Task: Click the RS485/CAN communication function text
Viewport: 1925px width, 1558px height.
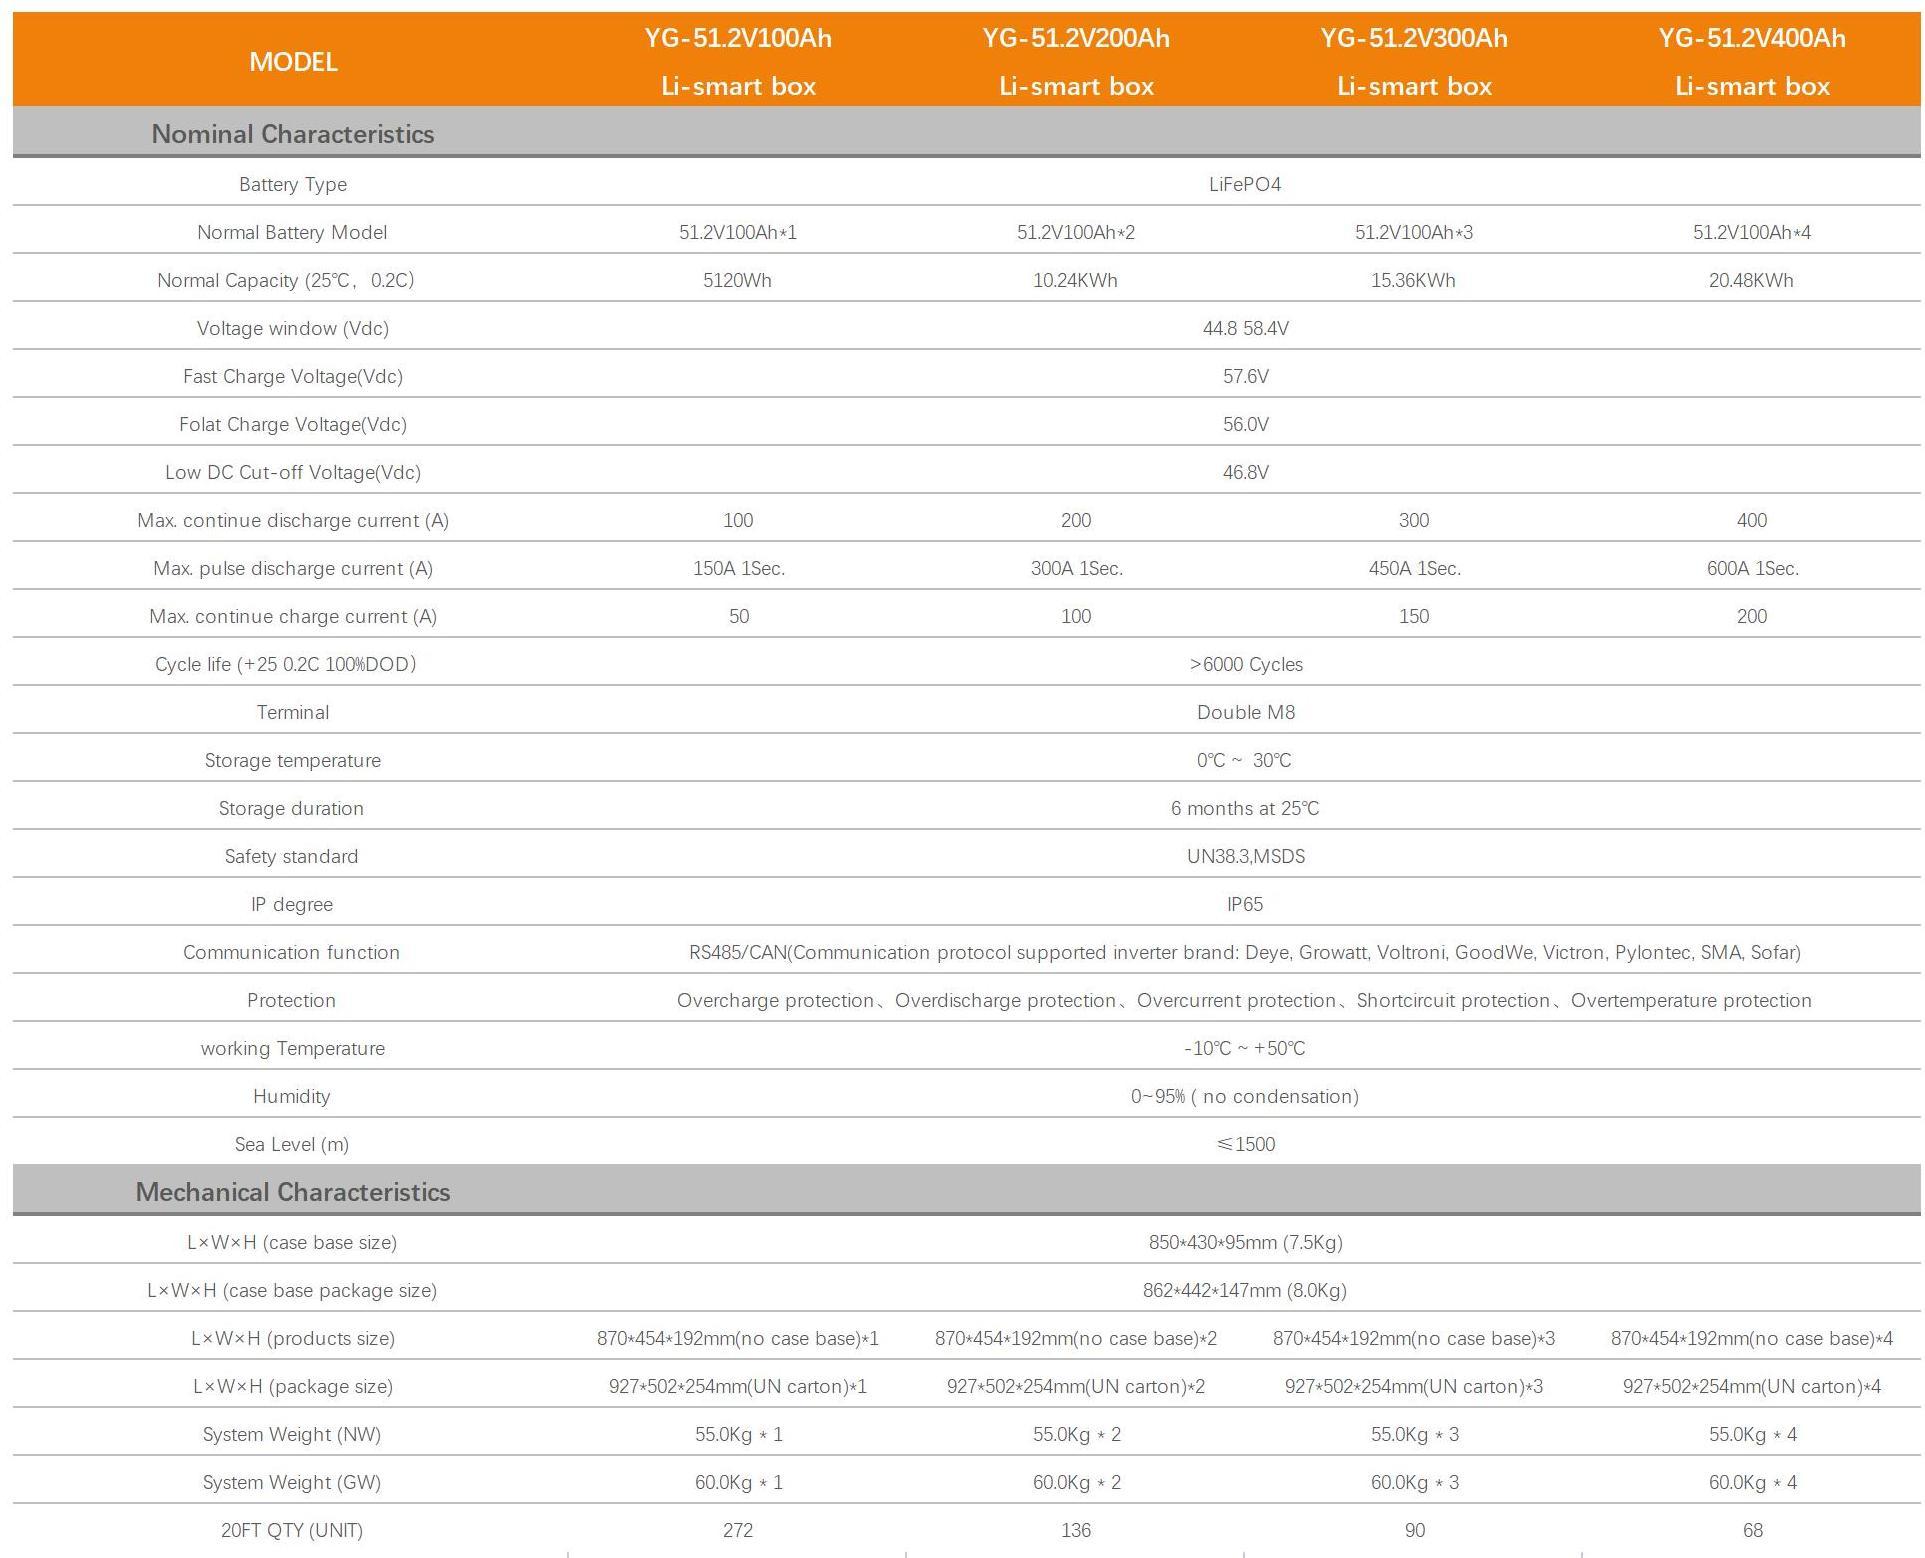Action: click(1245, 952)
